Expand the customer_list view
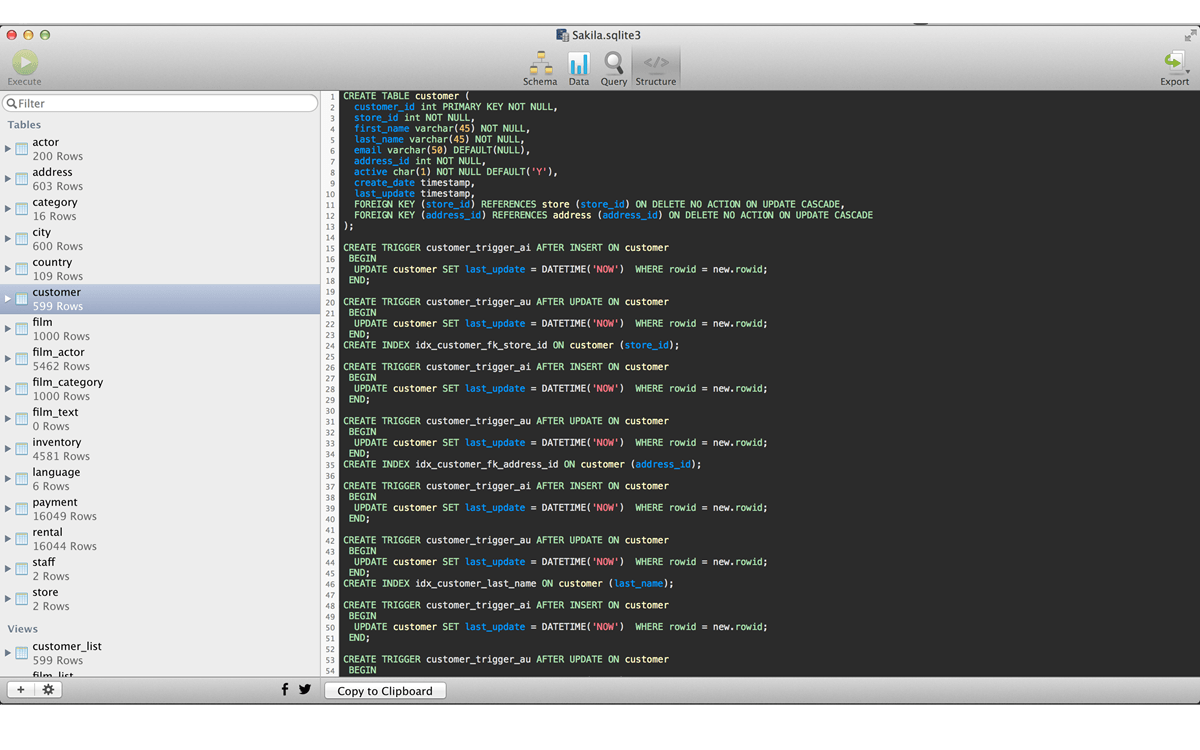 click(8, 653)
